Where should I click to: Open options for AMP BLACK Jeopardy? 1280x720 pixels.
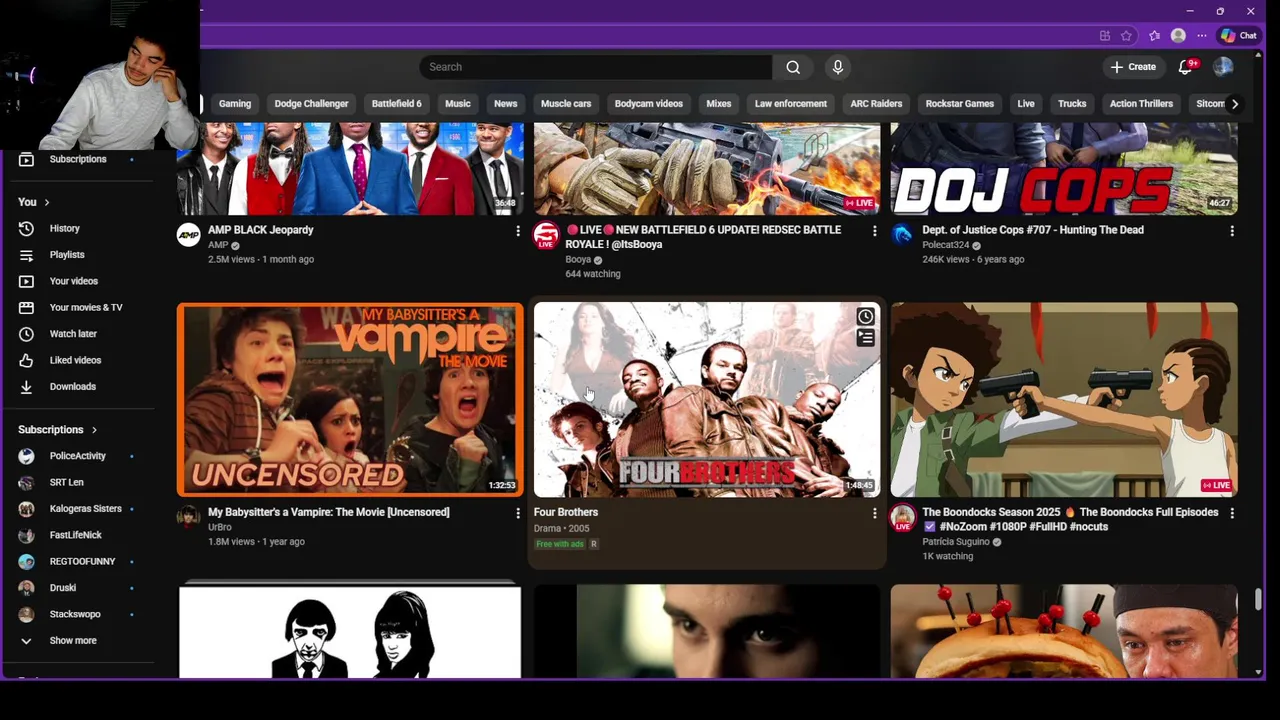(518, 231)
